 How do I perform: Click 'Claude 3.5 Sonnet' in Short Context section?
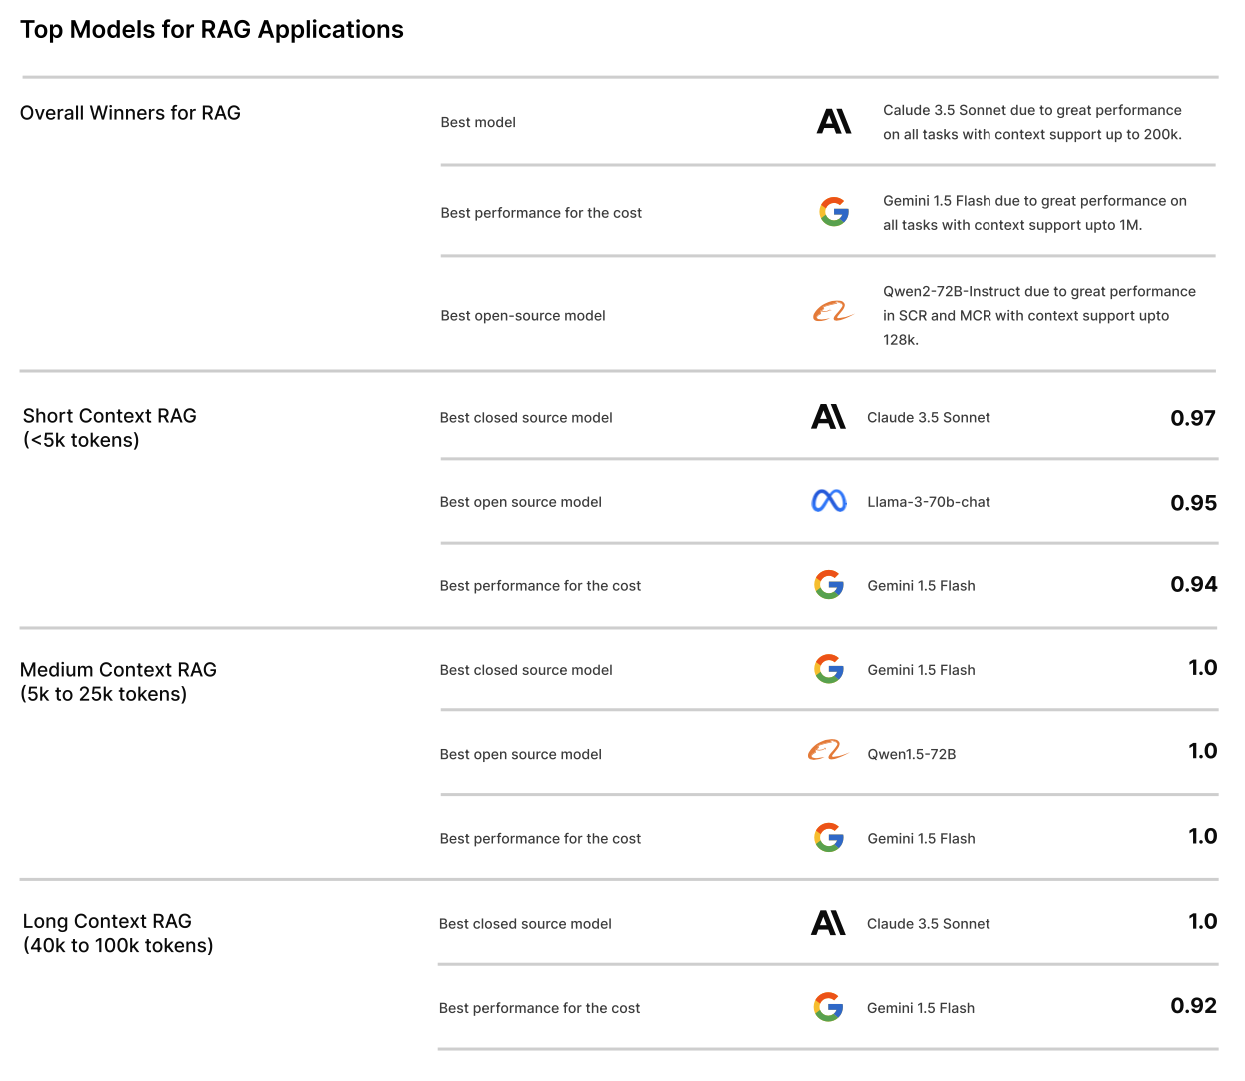point(928,418)
